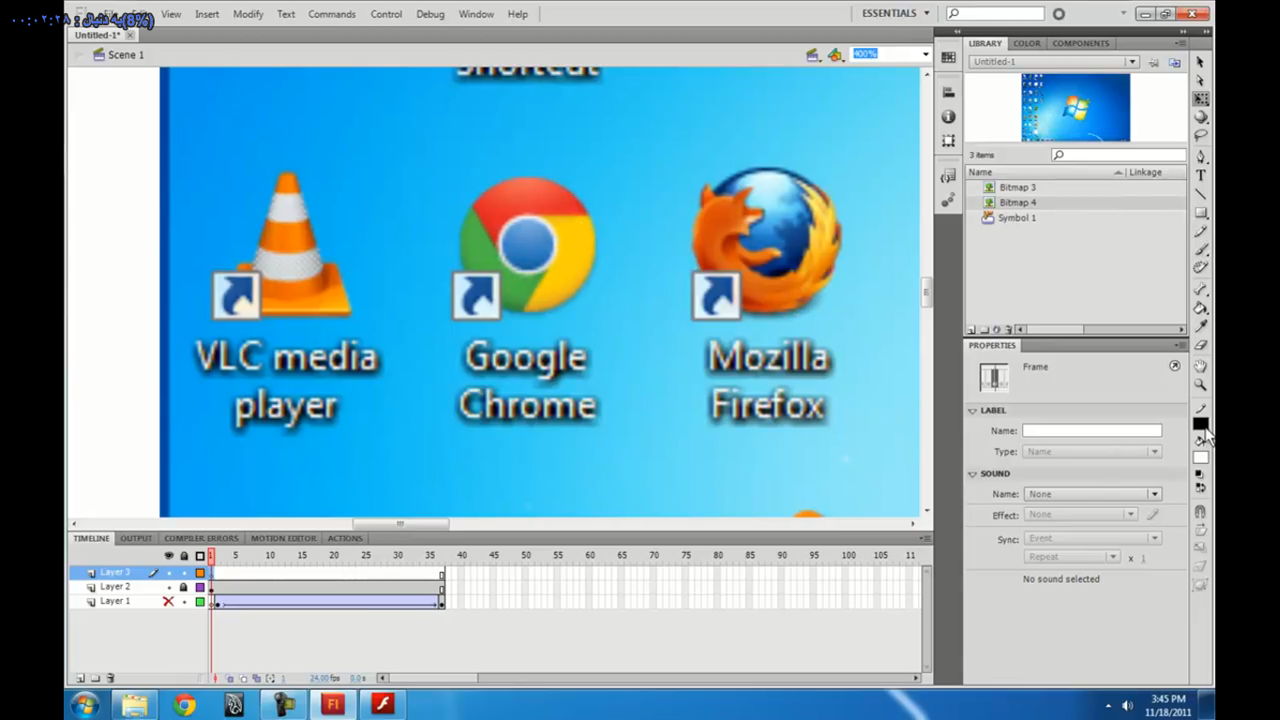Open the Swatches panel icon in dock
The image size is (1280, 720).
coord(948,58)
